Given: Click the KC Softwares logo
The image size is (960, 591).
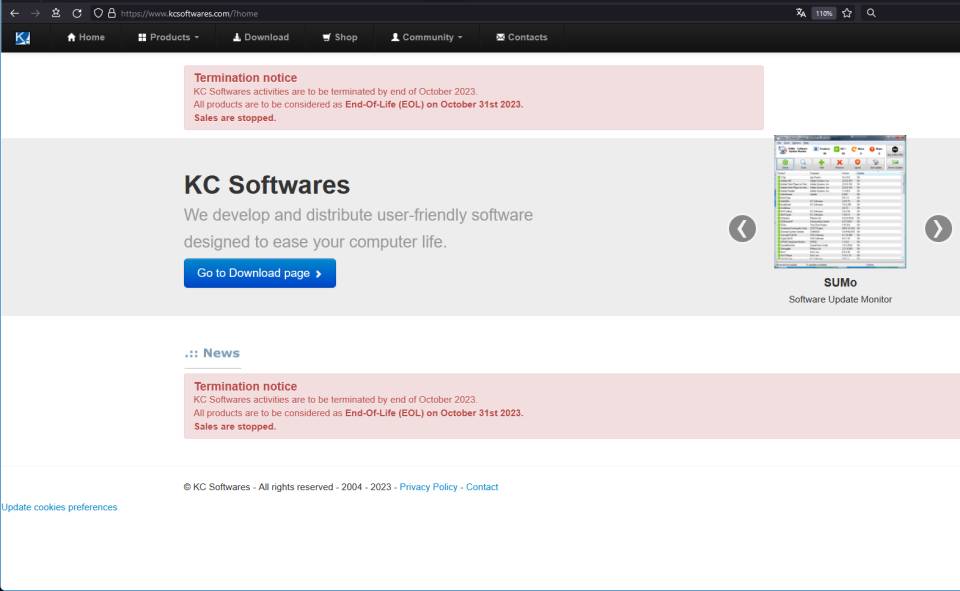Looking at the screenshot, I should [22, 37].
